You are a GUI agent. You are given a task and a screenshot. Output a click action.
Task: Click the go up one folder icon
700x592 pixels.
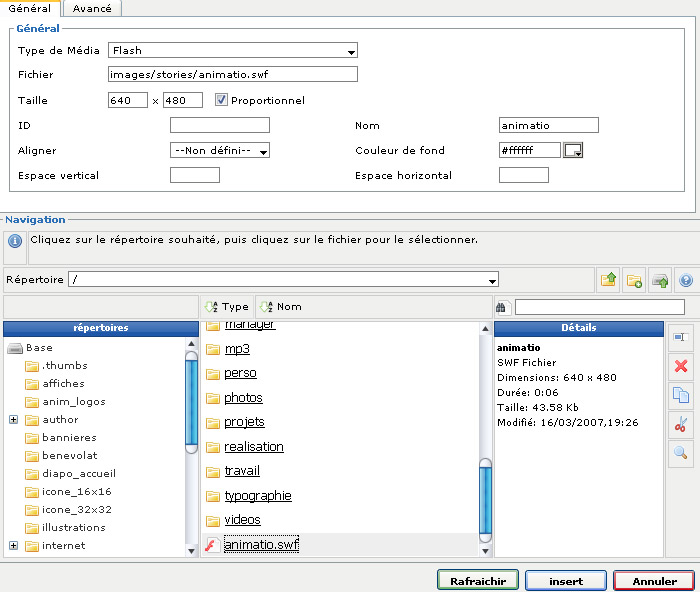tap(608, 281)
